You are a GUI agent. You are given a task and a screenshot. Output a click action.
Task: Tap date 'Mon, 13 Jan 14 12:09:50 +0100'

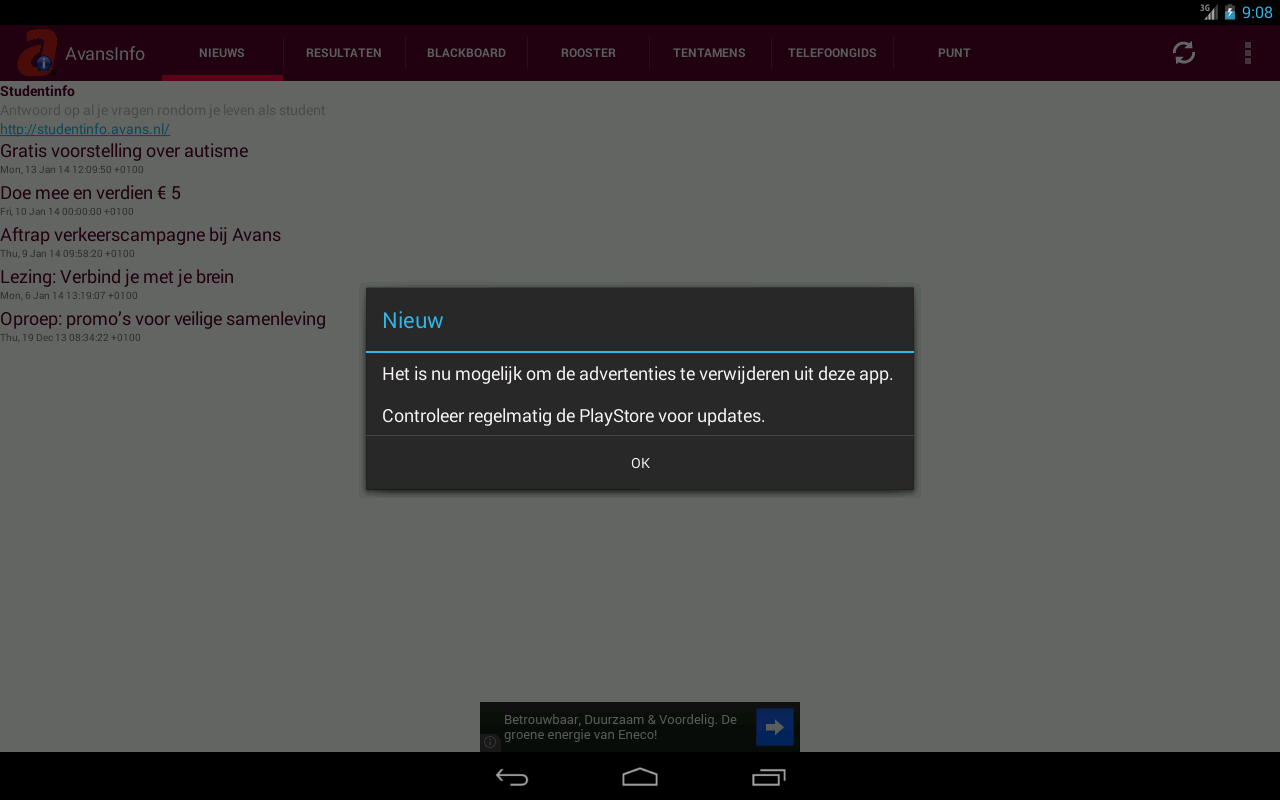[72, 170]
